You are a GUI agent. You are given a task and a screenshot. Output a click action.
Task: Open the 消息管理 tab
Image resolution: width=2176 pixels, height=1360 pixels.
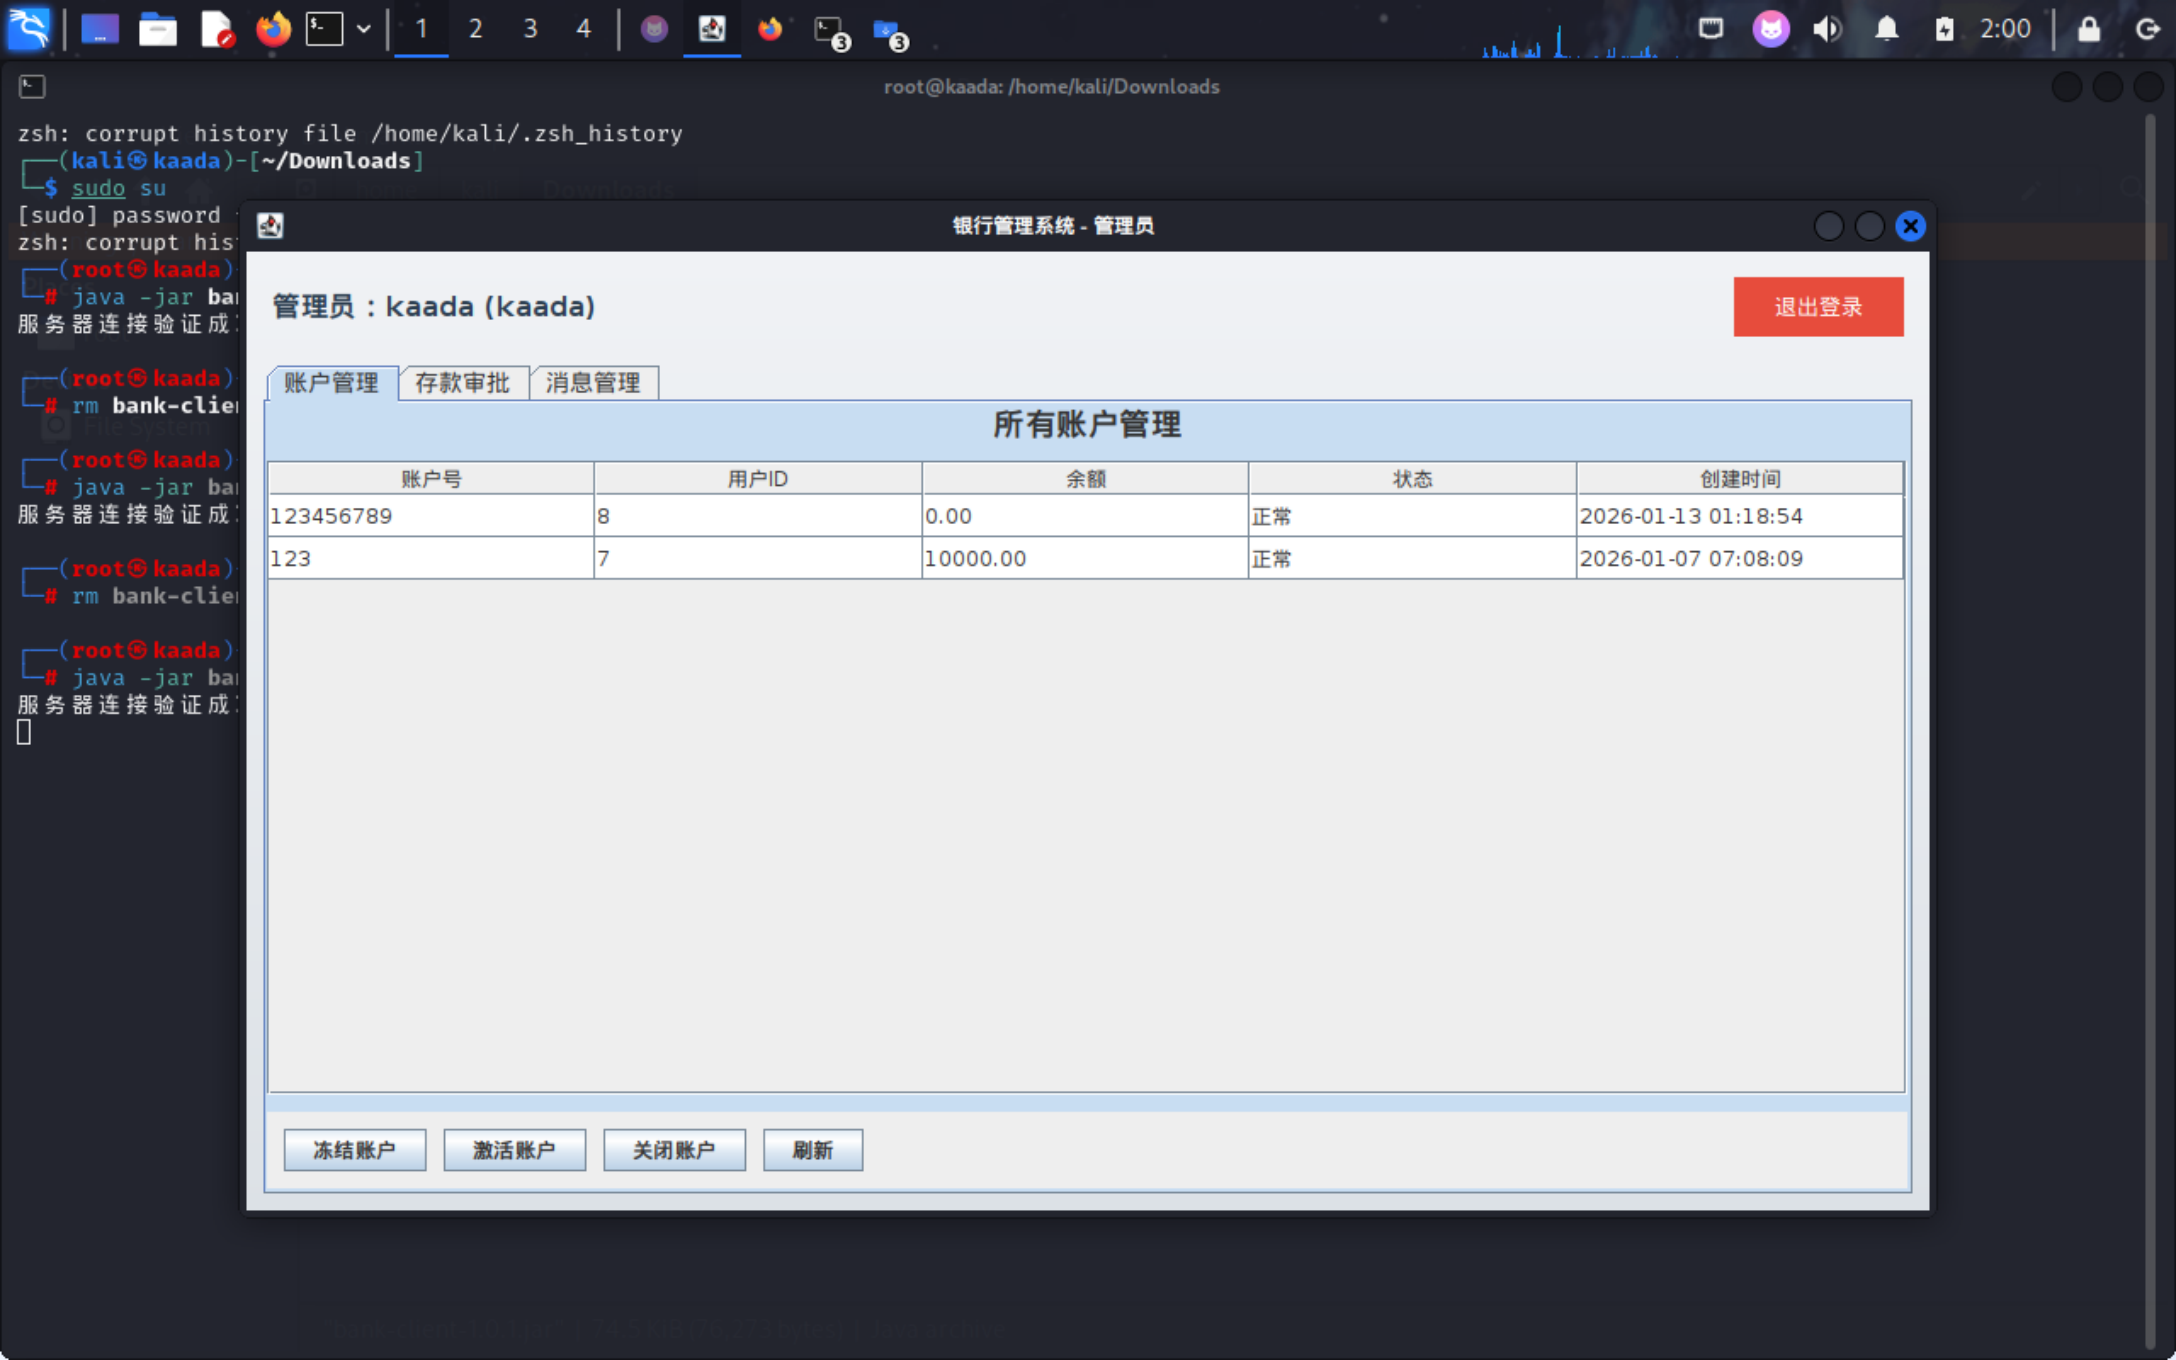point(593,383)
